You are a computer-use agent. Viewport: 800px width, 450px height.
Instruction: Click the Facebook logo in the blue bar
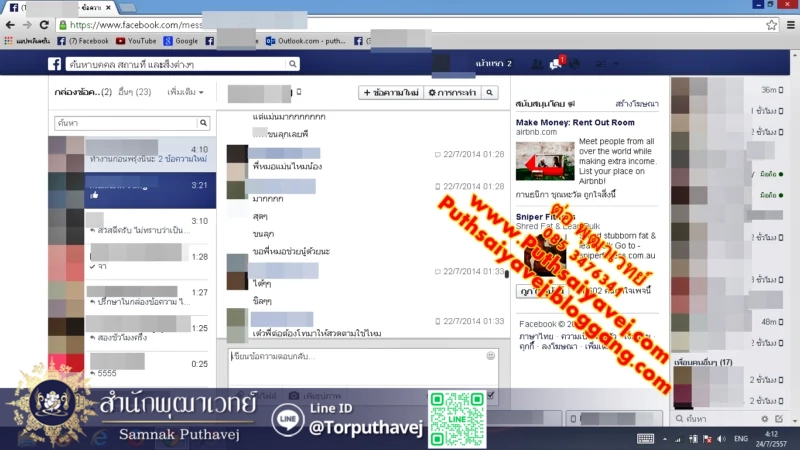[x=56, y=64]
